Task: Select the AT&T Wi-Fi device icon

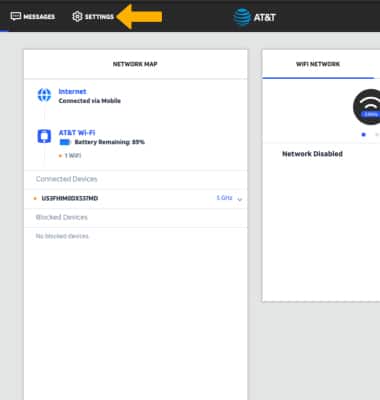Action: (44, 136)
